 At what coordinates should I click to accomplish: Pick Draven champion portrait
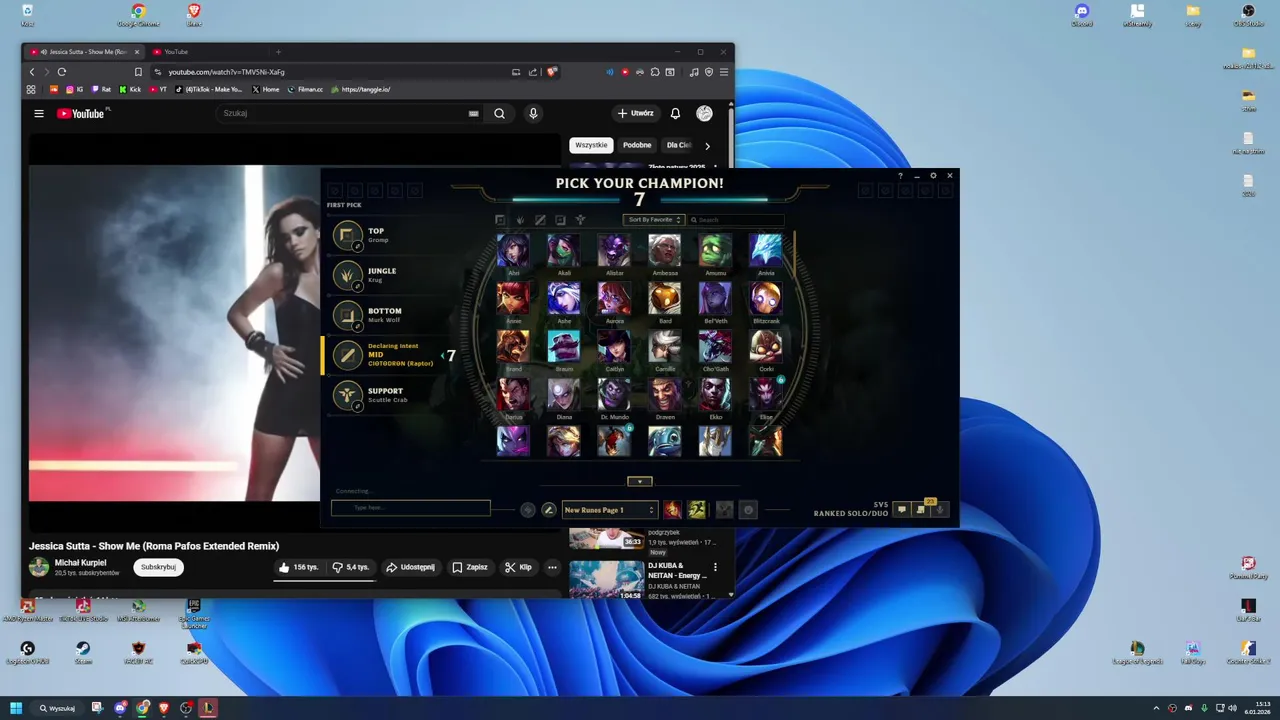(665, 394)
